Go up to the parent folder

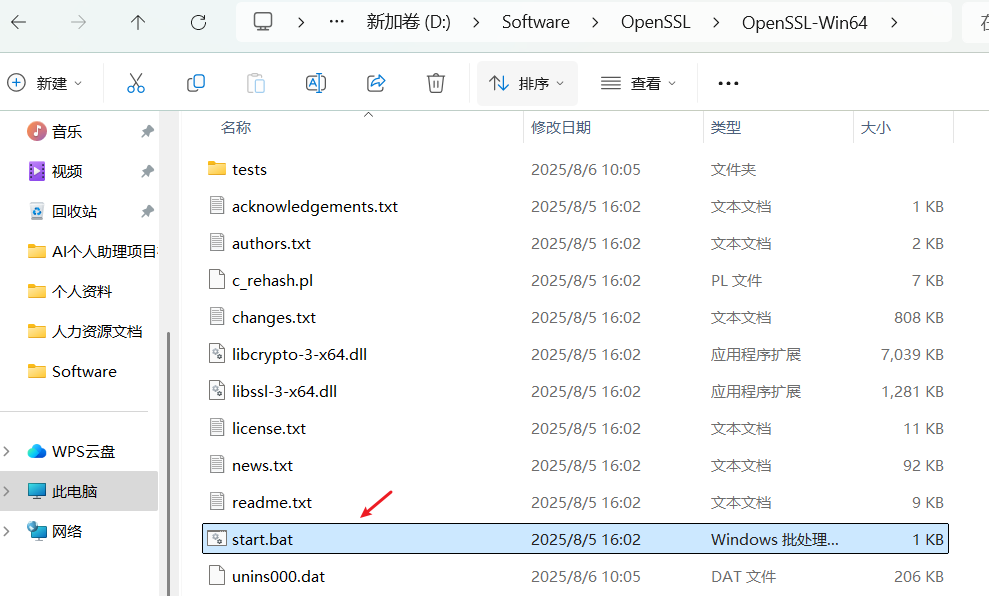(137, 22)
